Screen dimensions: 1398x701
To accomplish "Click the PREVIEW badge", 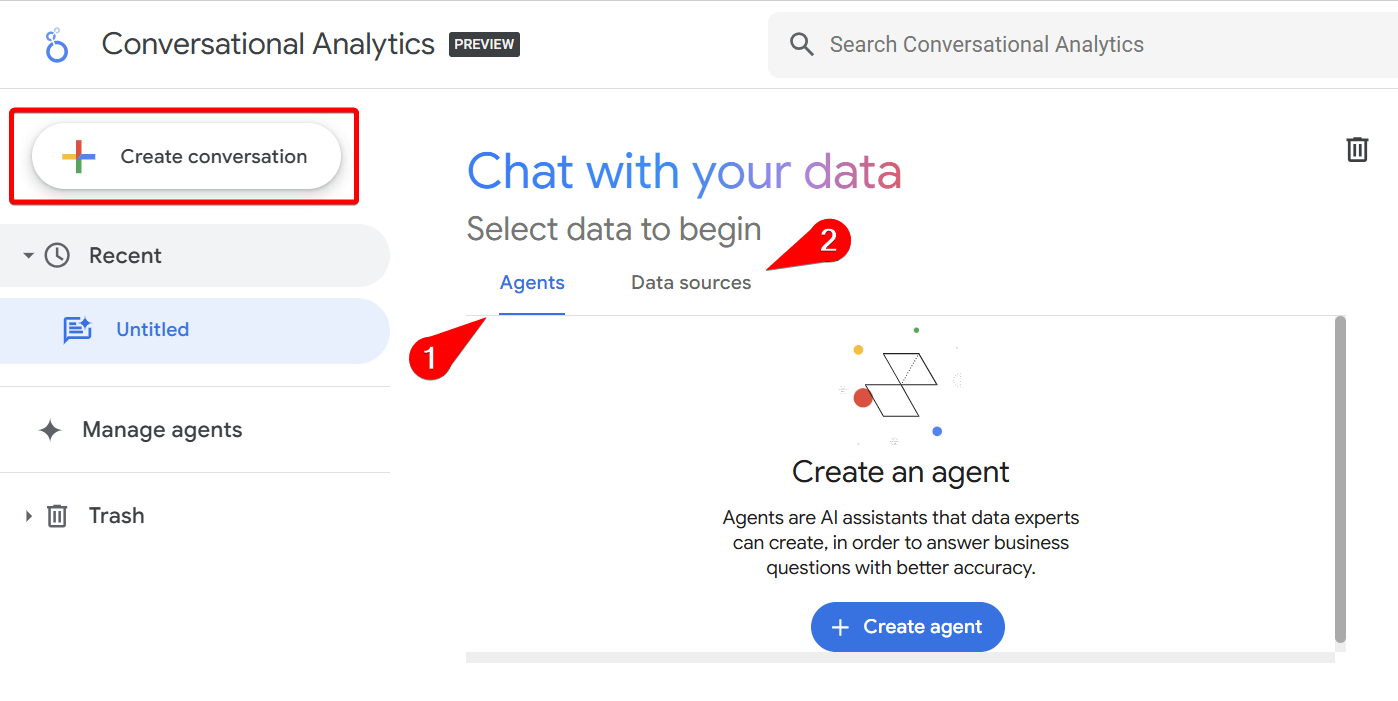I will (484, 44).
